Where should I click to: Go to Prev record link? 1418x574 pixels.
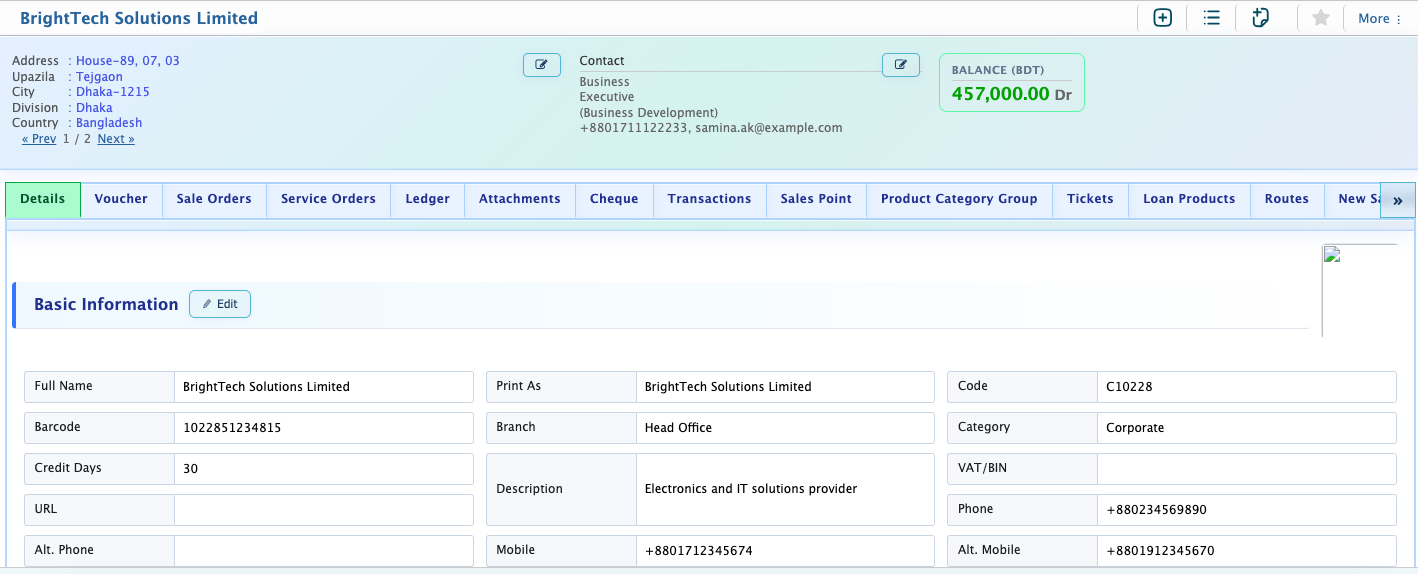[39, 139]
